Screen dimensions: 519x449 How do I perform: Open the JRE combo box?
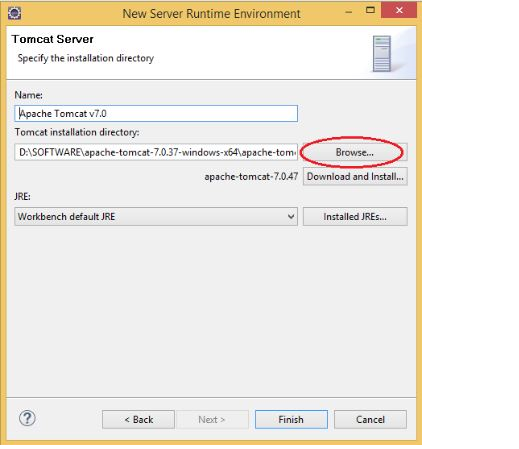[x=156, y=217]
